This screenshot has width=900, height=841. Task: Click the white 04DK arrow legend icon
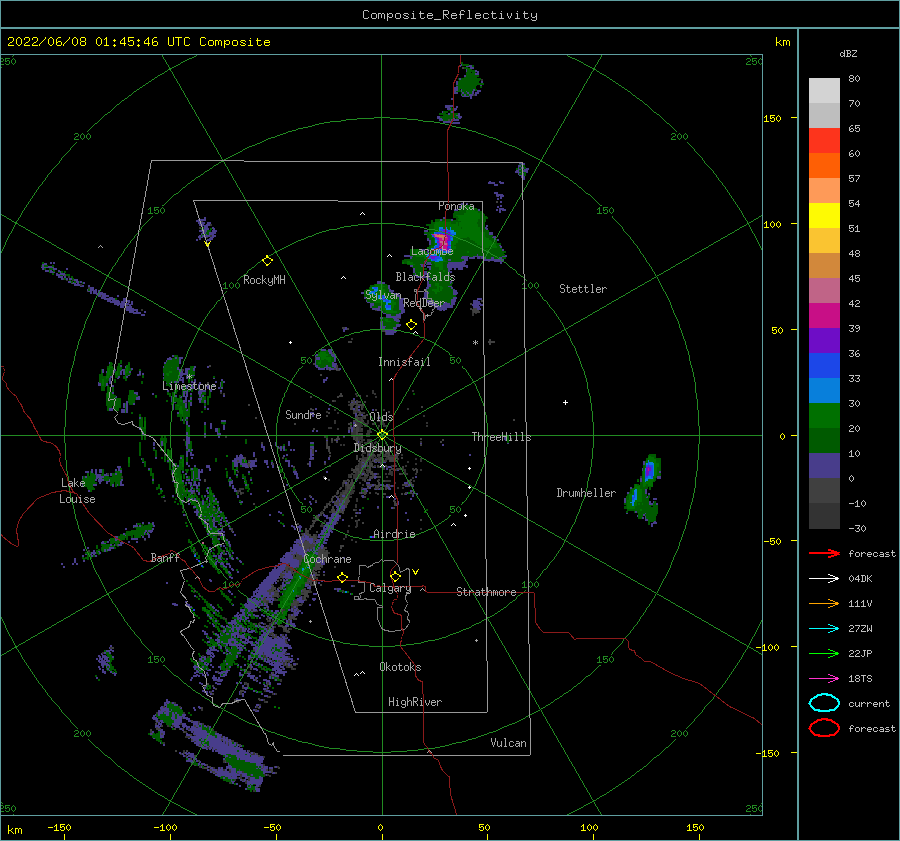point(824,579)
